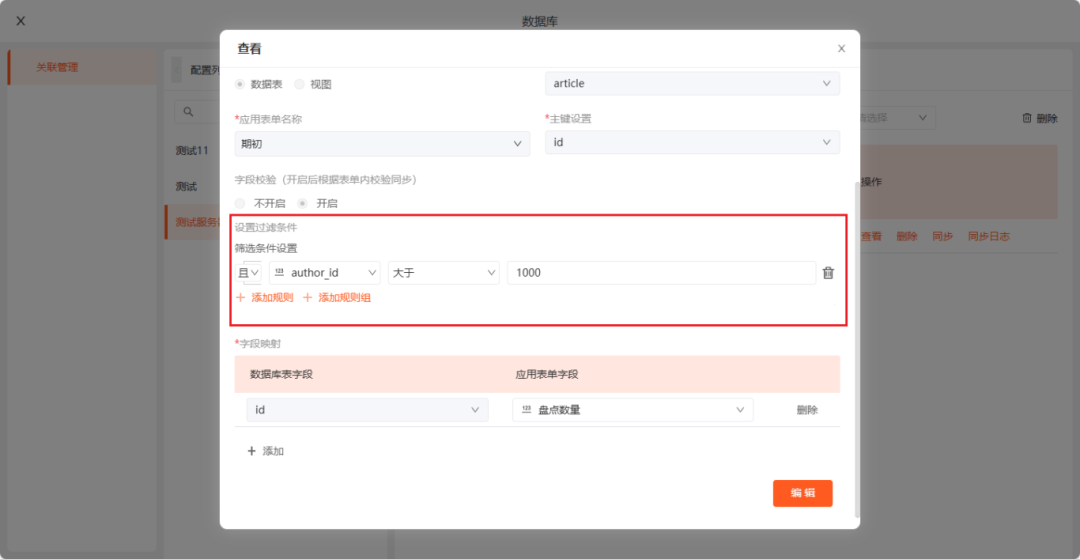Open the 应用表单名称 dropdown showing 期初
The height and width of the screenshot is (559, 1080).
382,143
